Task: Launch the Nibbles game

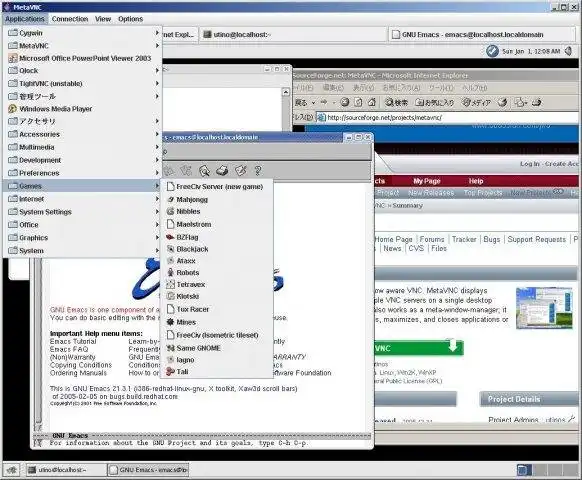Action: coord(217,212)
